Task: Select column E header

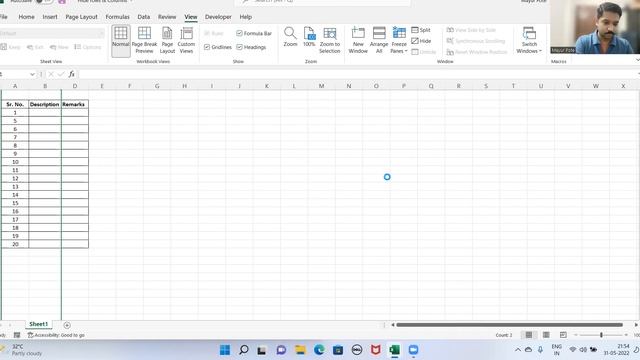Action: 102,86
